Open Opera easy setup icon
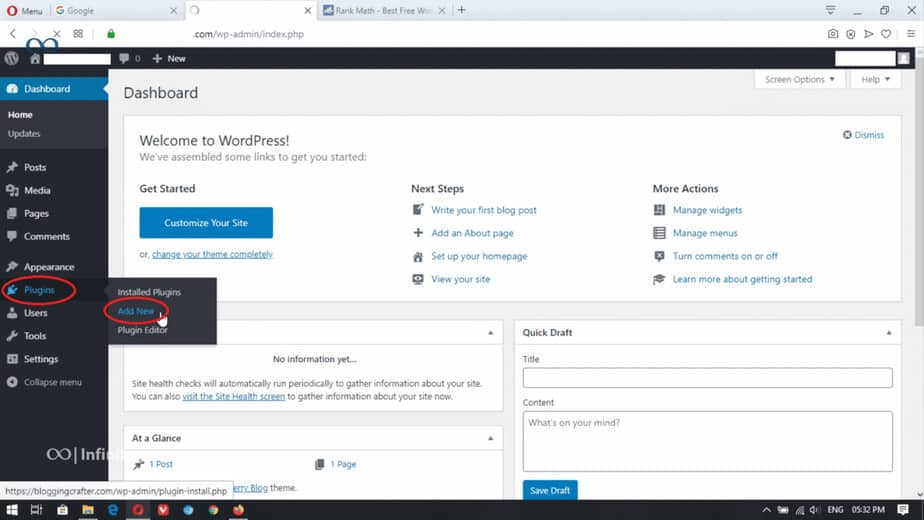The height and width of the screenshot is (520, 924). tap(911, 34)
